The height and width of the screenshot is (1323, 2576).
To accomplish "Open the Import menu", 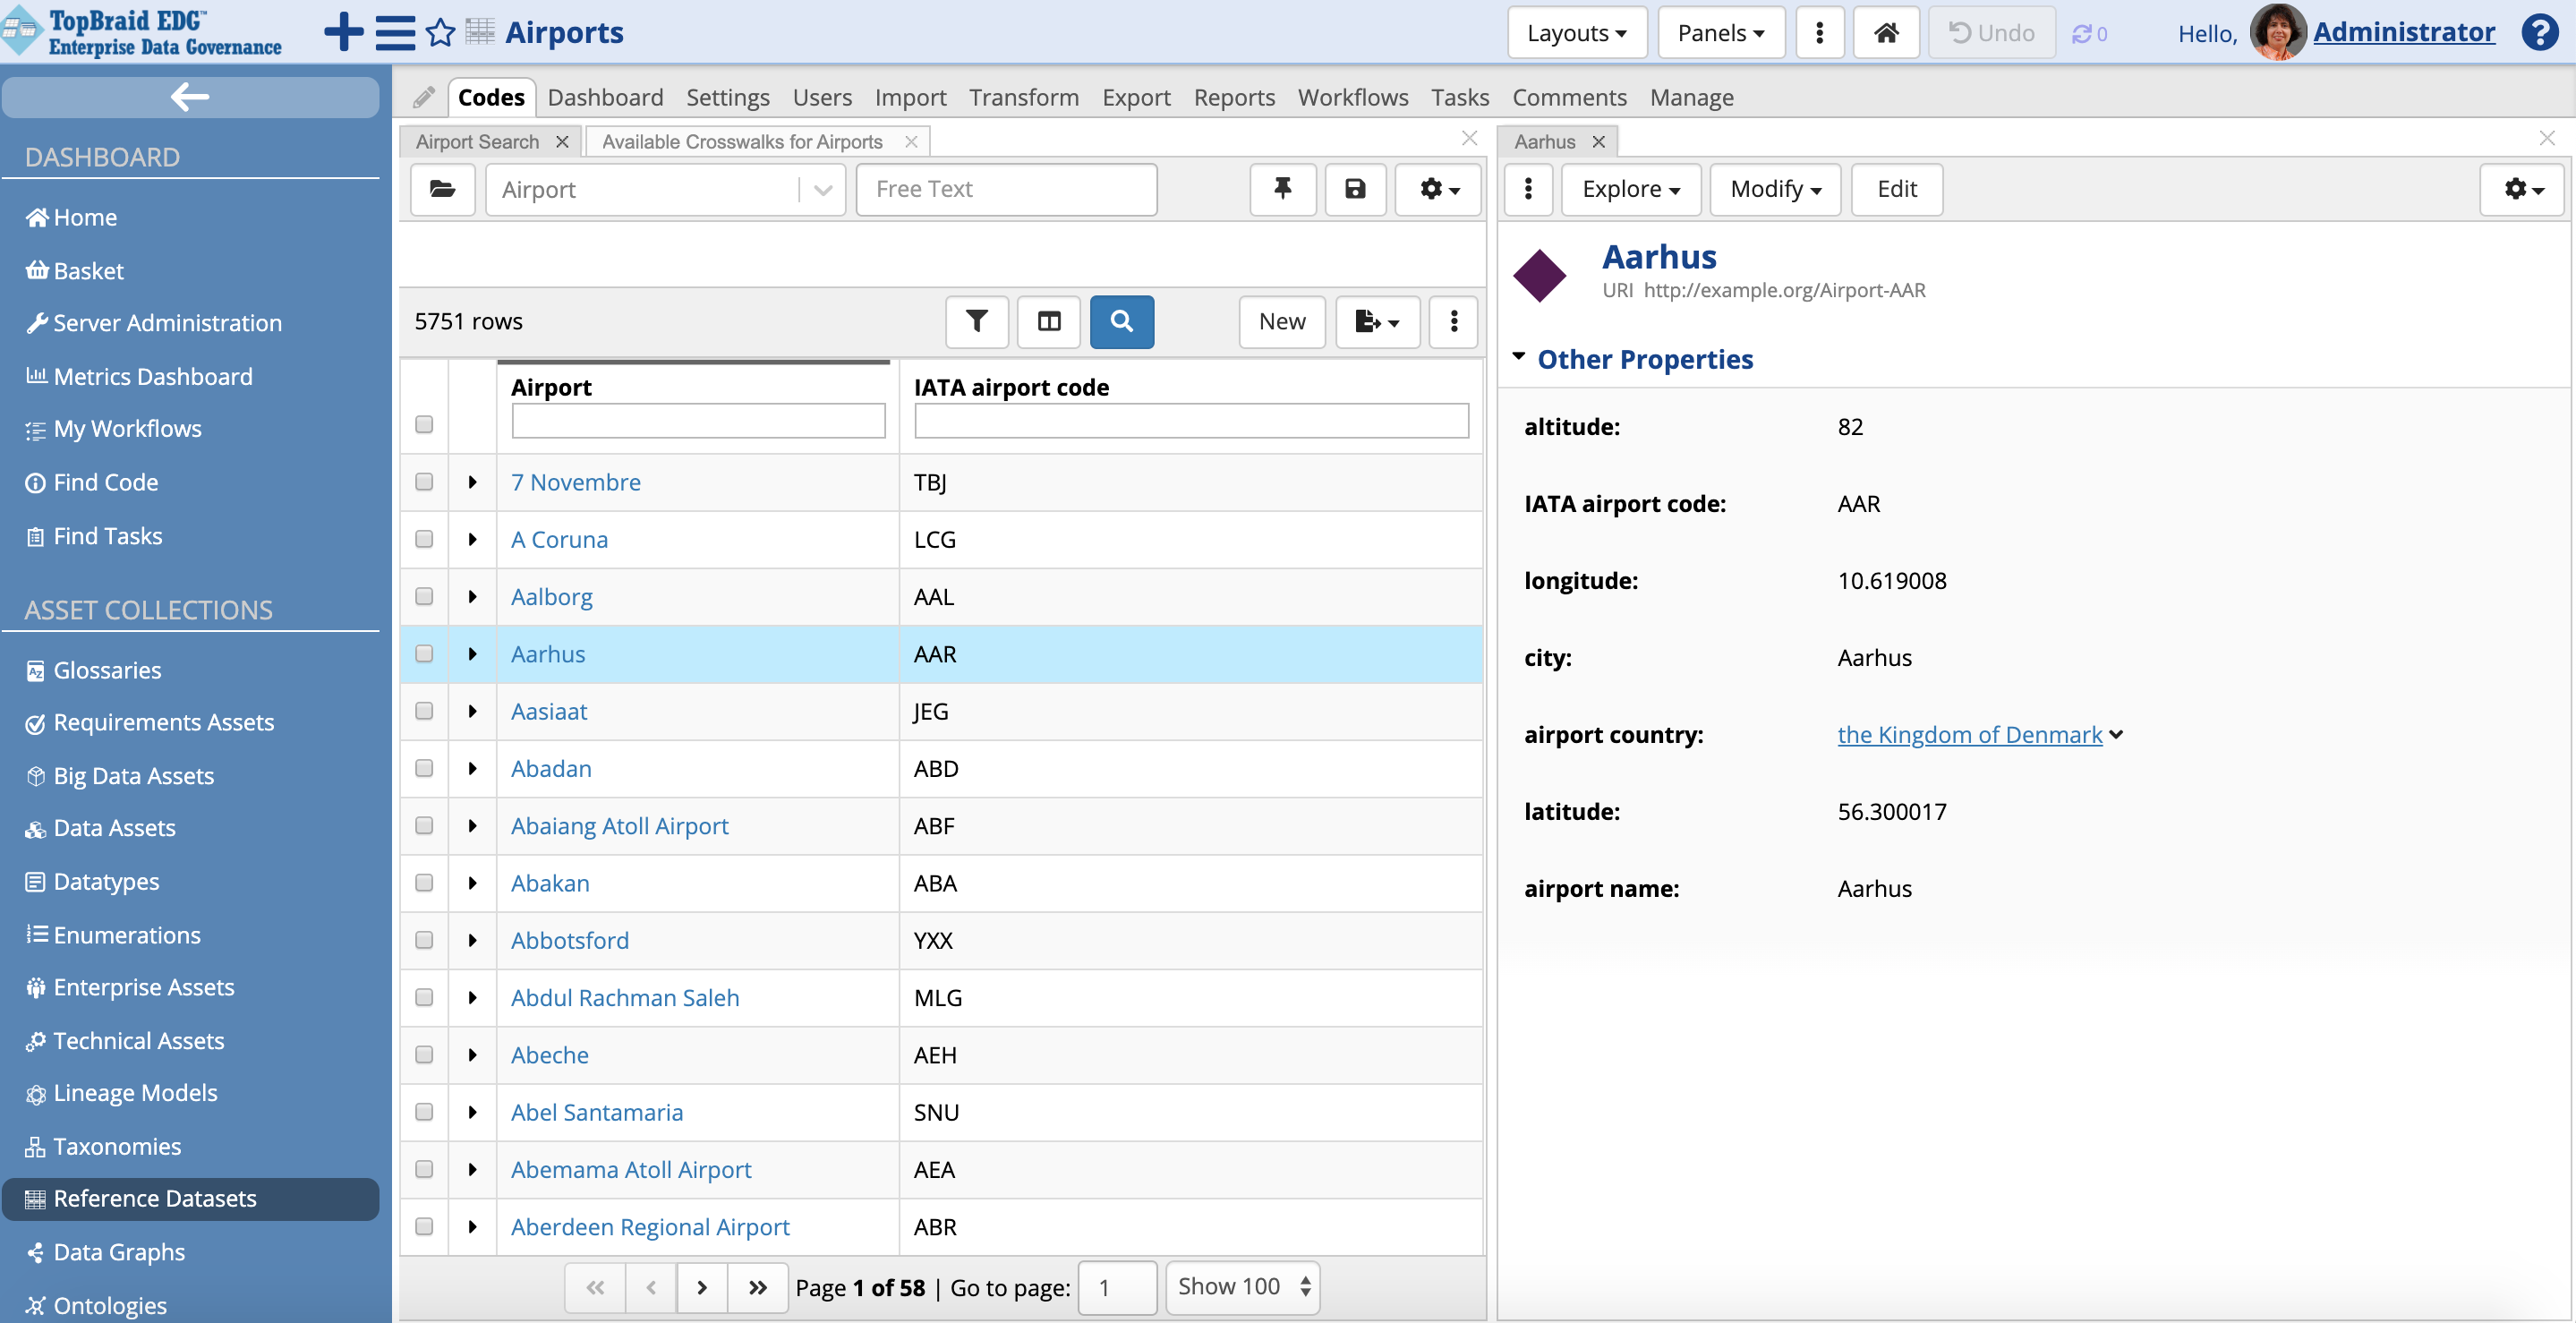I will click(x=910, y=97).
